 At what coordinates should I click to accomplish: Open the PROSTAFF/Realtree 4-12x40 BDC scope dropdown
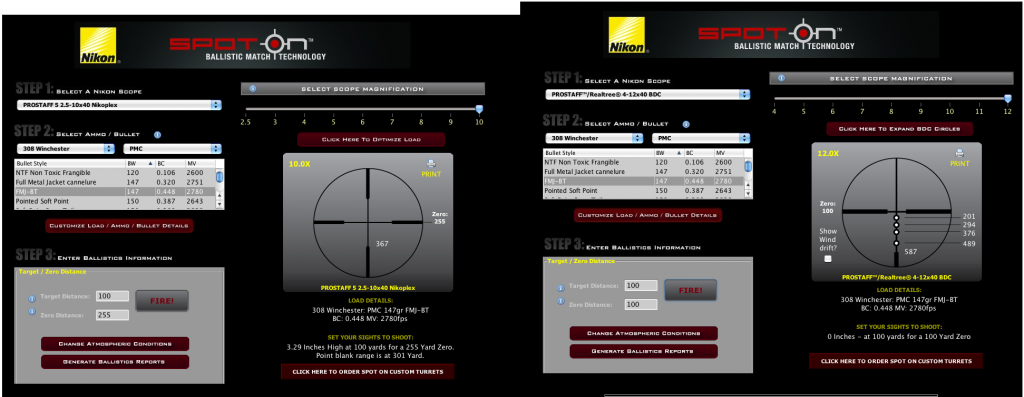pyautogui.click(x=647, y=94)
